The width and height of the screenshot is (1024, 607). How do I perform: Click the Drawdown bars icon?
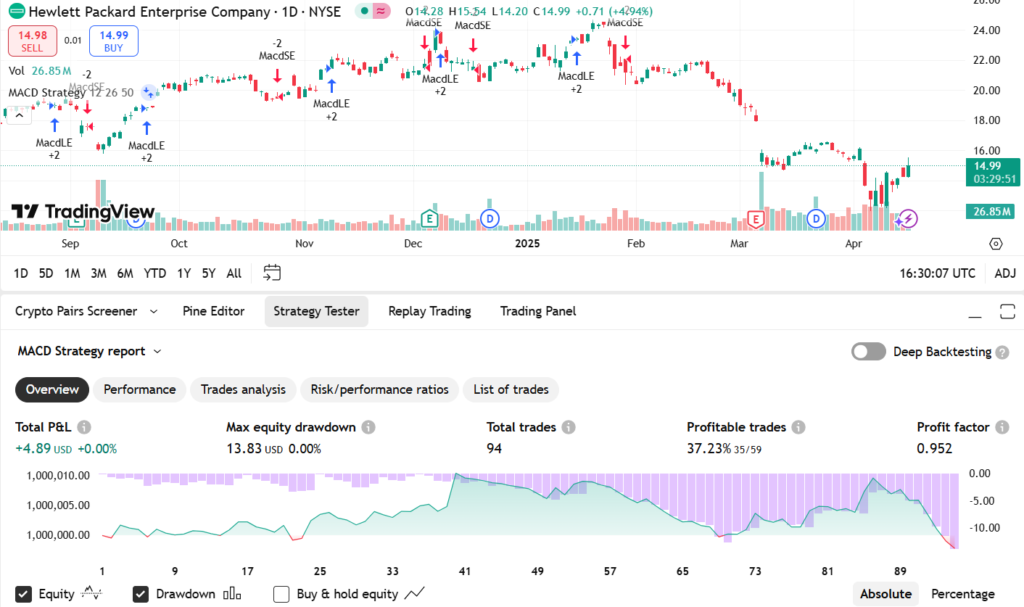click(232, 594)
